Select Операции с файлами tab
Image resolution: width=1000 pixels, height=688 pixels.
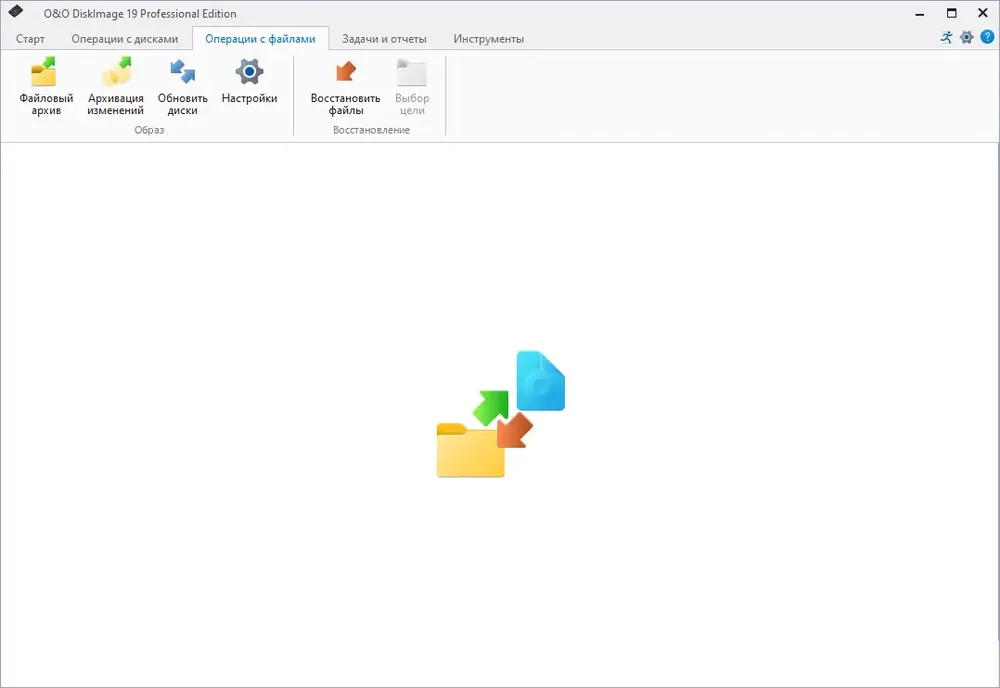260,39
